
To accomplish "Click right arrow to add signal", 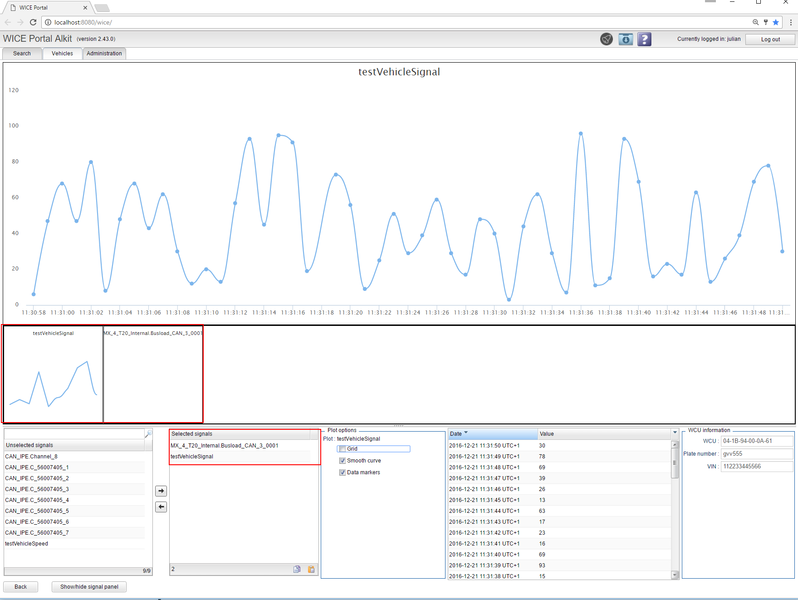I will click(x=161, y=492).
